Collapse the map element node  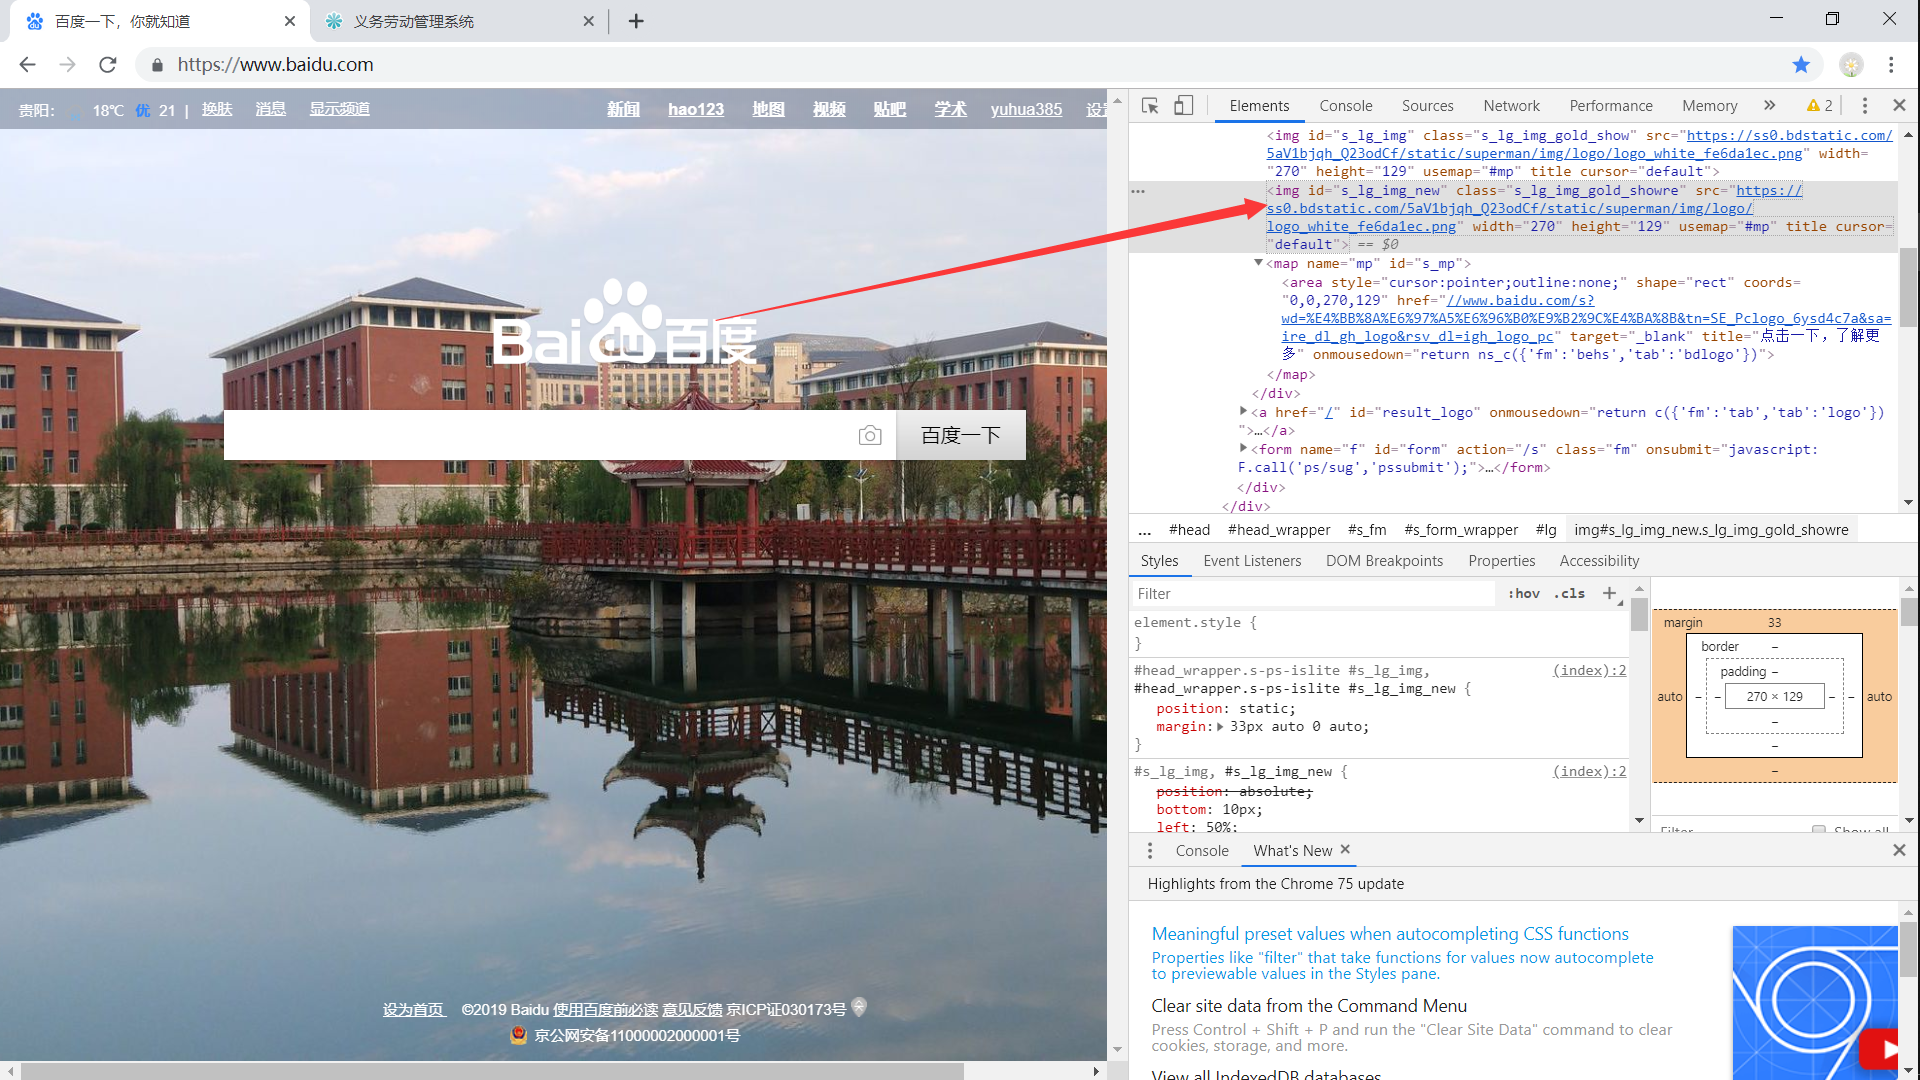[1258, 263]
